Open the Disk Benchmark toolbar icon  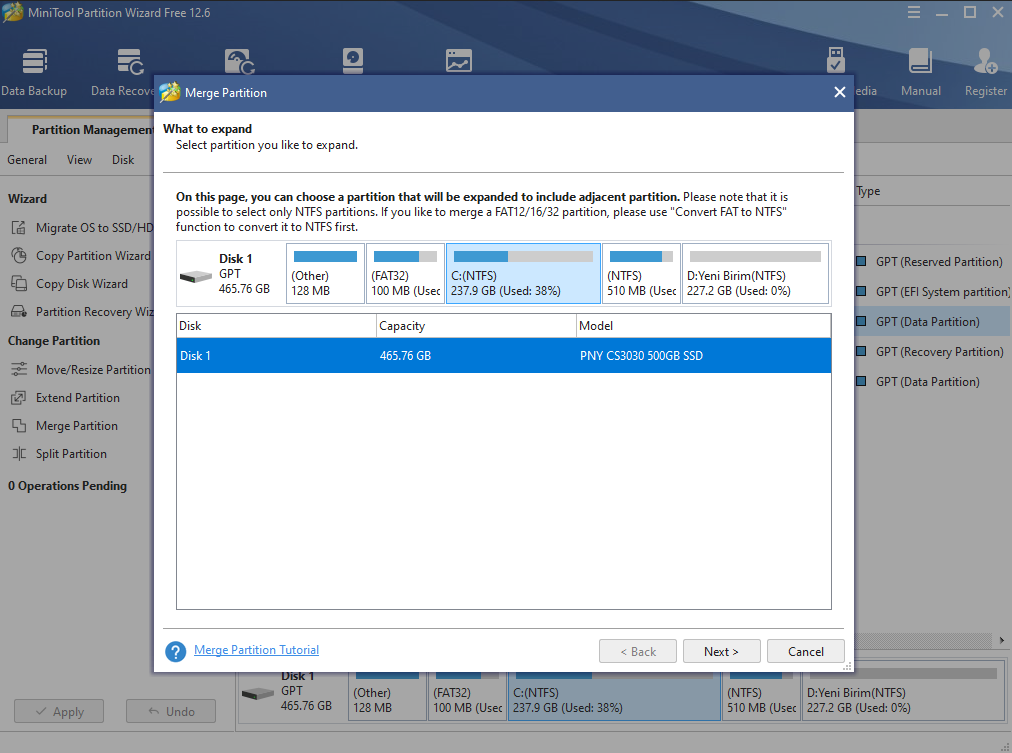[352, 61]
